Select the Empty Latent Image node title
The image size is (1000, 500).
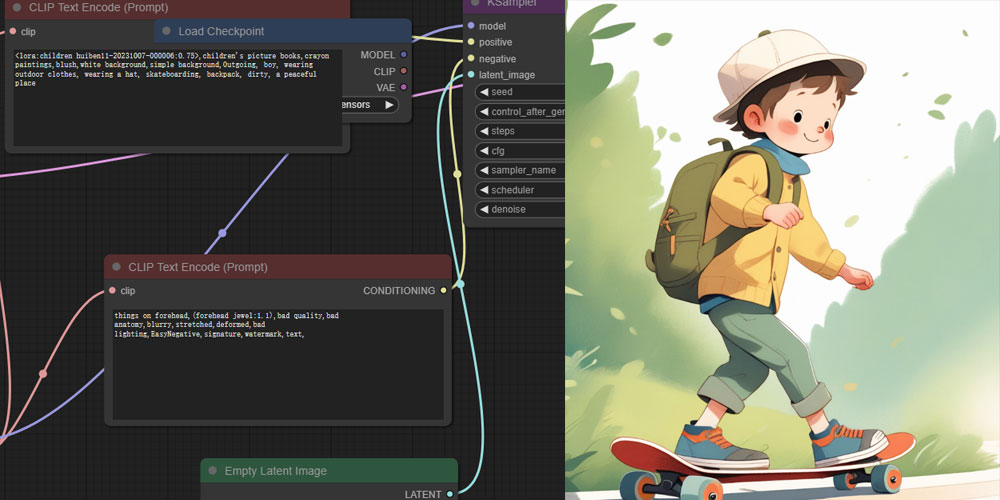(x=276, y=471)
